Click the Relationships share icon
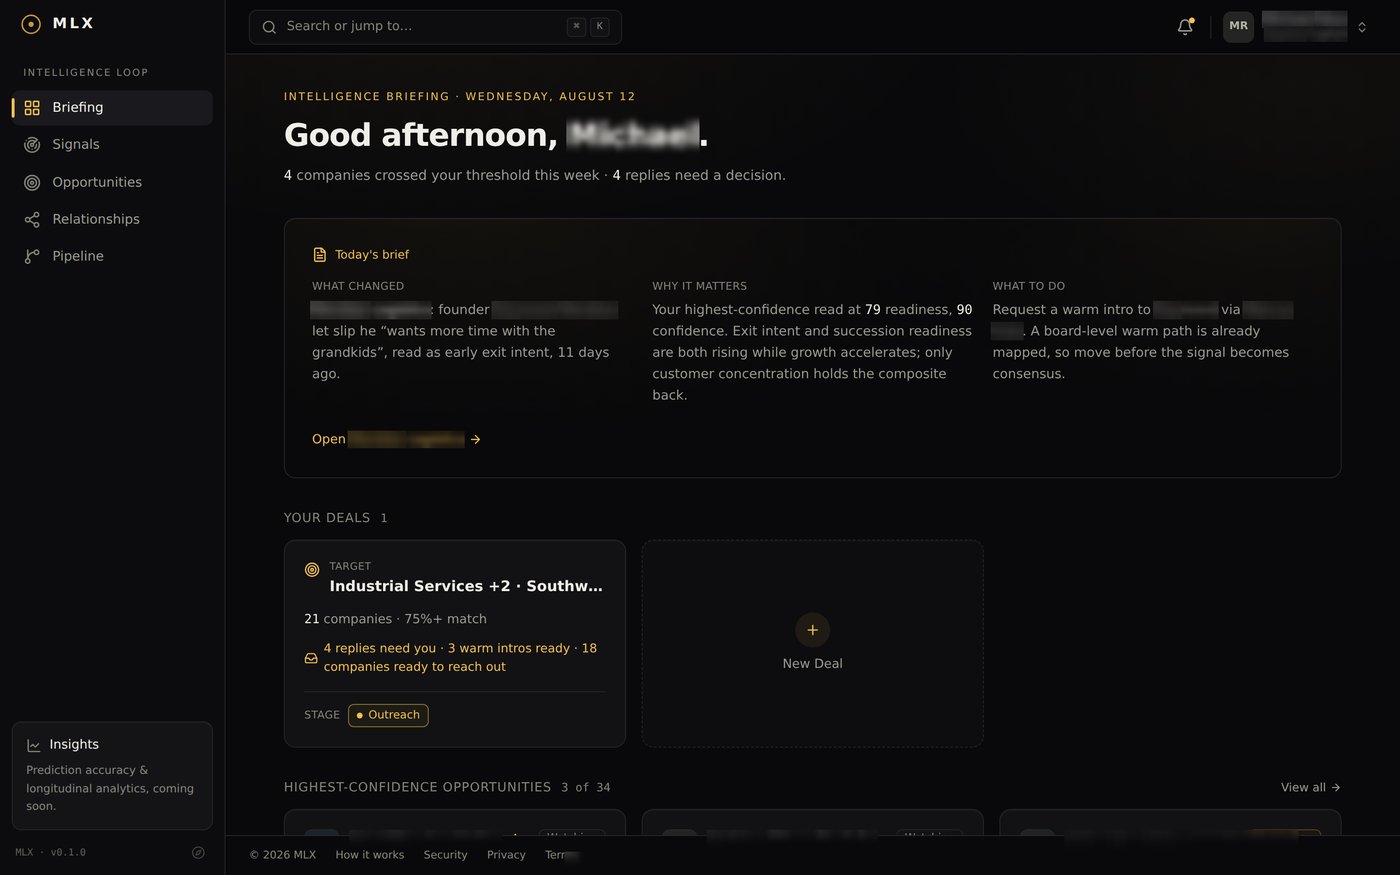 32,219
